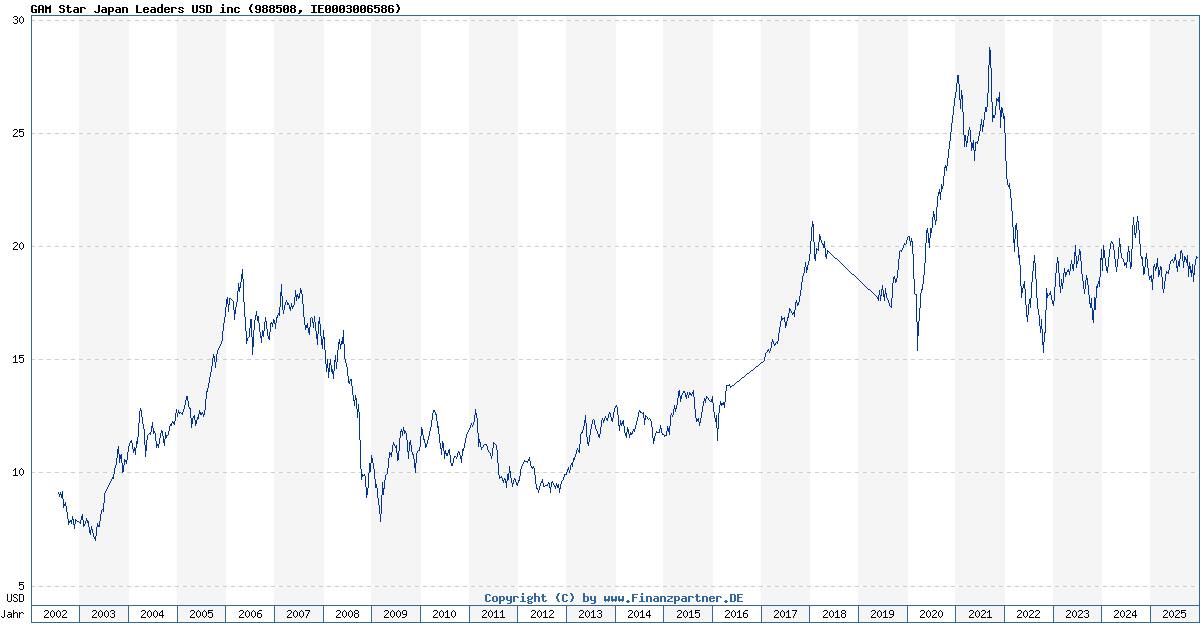Select the 2021 year on the timeline
Image resolution: width=1200 pixels, height=630 pixels.
click(x=980, y=614)
